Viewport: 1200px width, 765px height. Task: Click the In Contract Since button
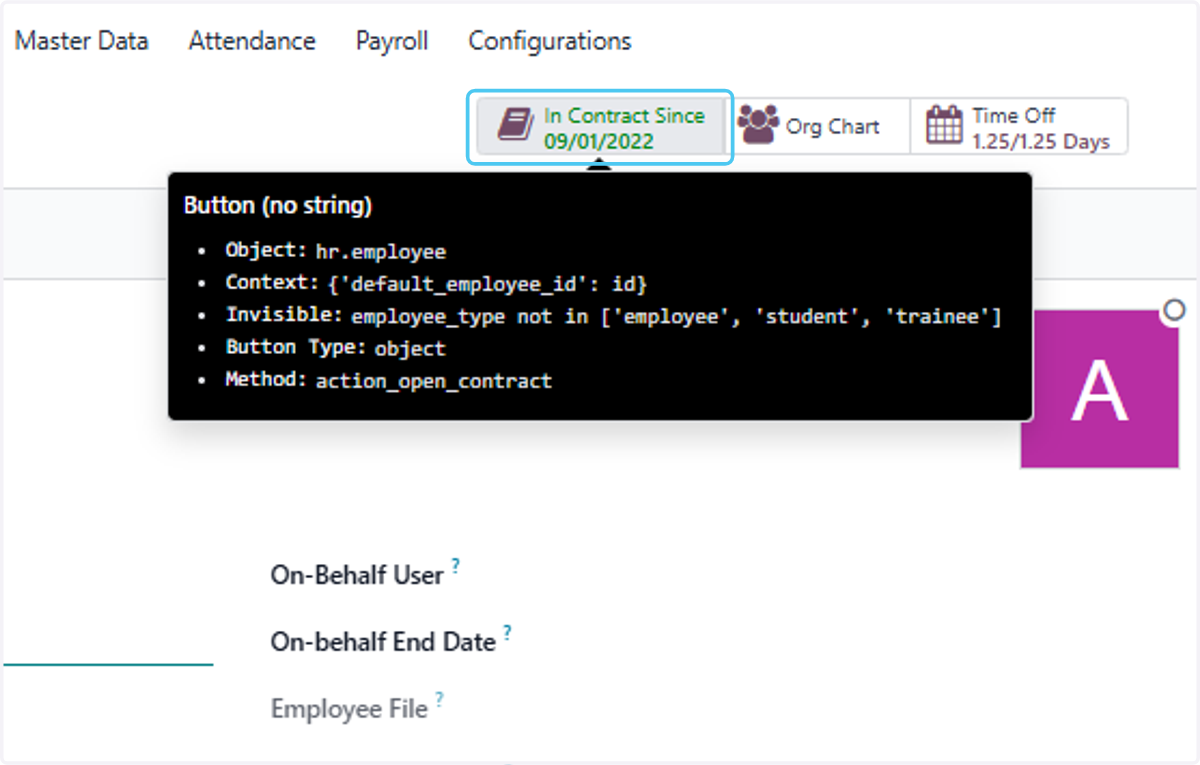point(601,127)
